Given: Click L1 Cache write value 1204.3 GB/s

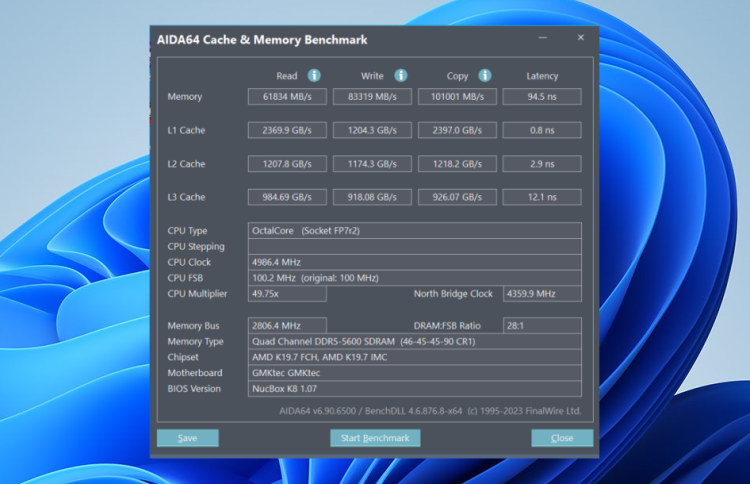Looking at the screenshot, I should pos(372,130).
